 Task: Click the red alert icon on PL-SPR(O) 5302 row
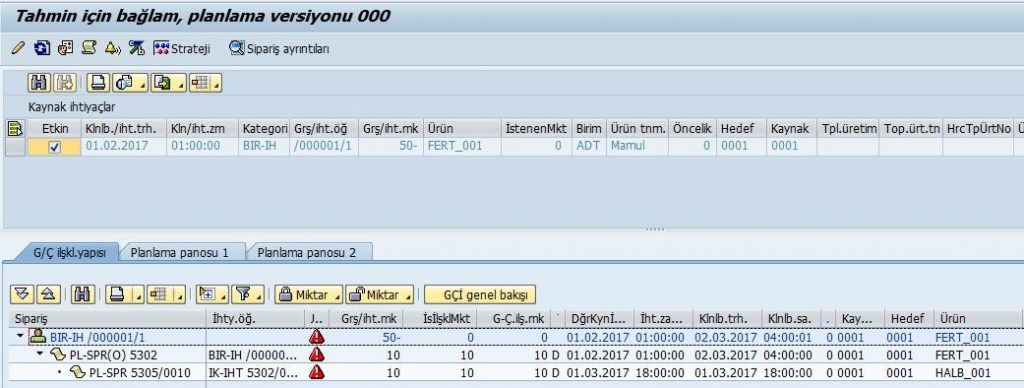(x=317, y=355)
